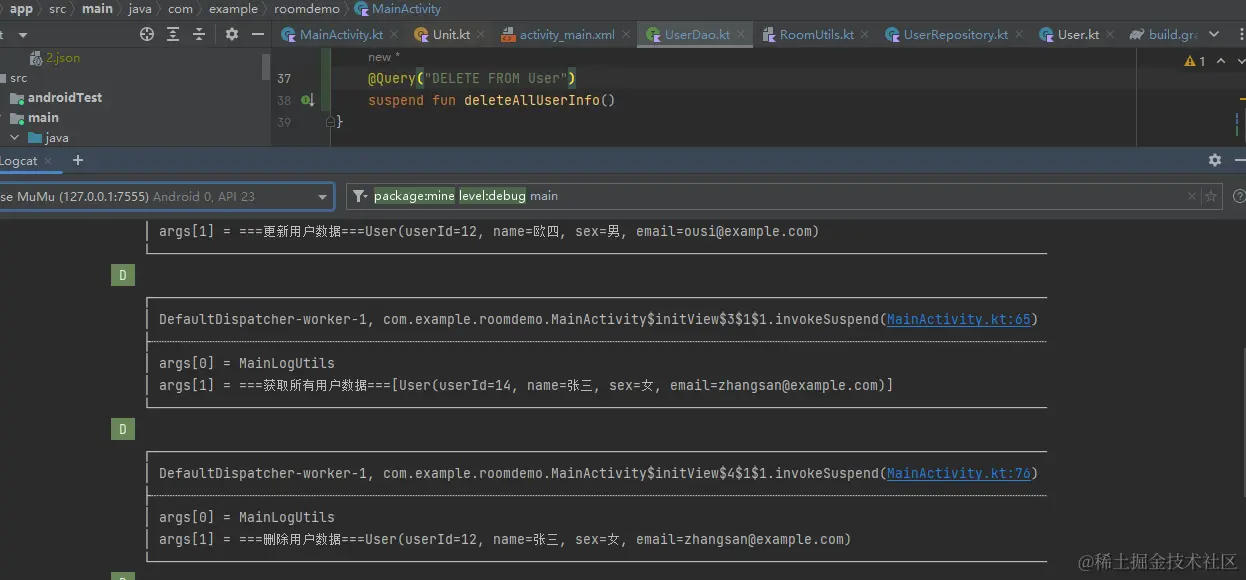
Task: Open the device selector MuMu dropdown
Action: [x=166, y=197]
